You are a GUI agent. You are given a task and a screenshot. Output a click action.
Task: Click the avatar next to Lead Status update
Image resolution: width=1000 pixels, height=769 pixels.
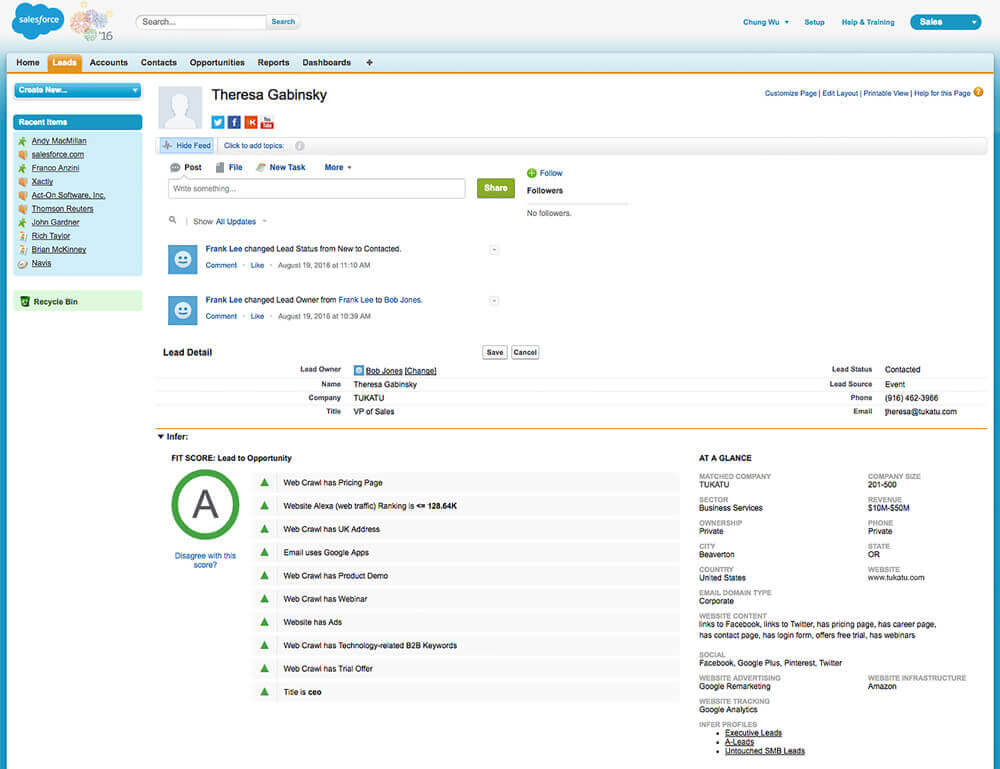(182, 259)
